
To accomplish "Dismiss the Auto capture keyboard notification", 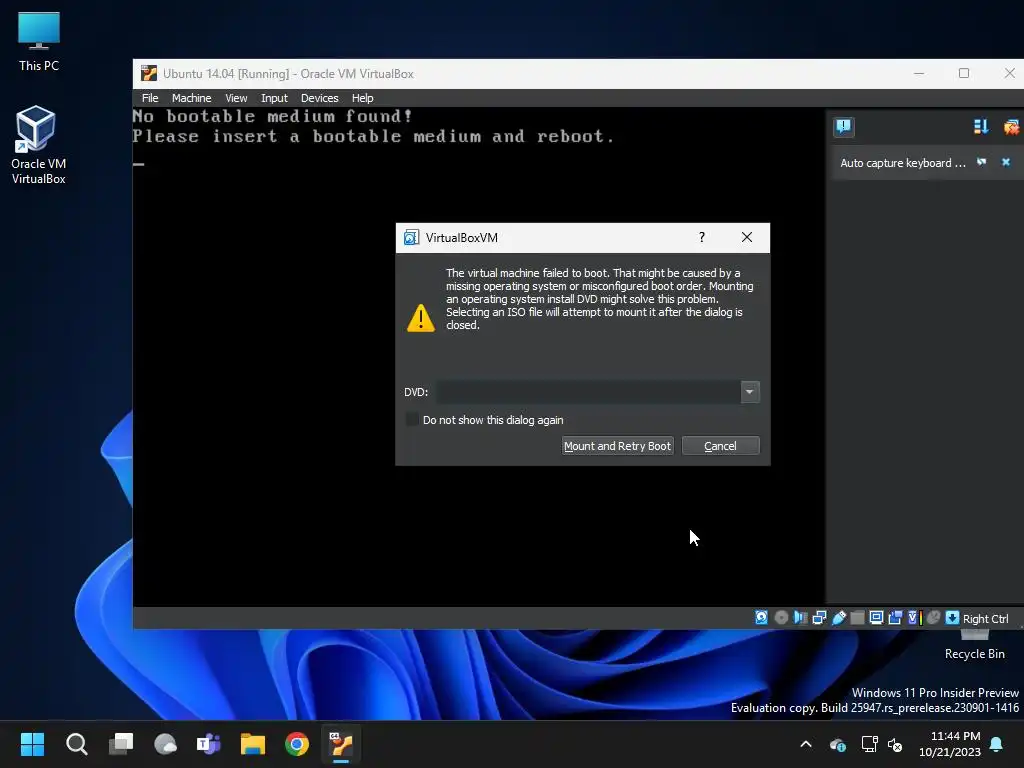I will [1006, 162].
